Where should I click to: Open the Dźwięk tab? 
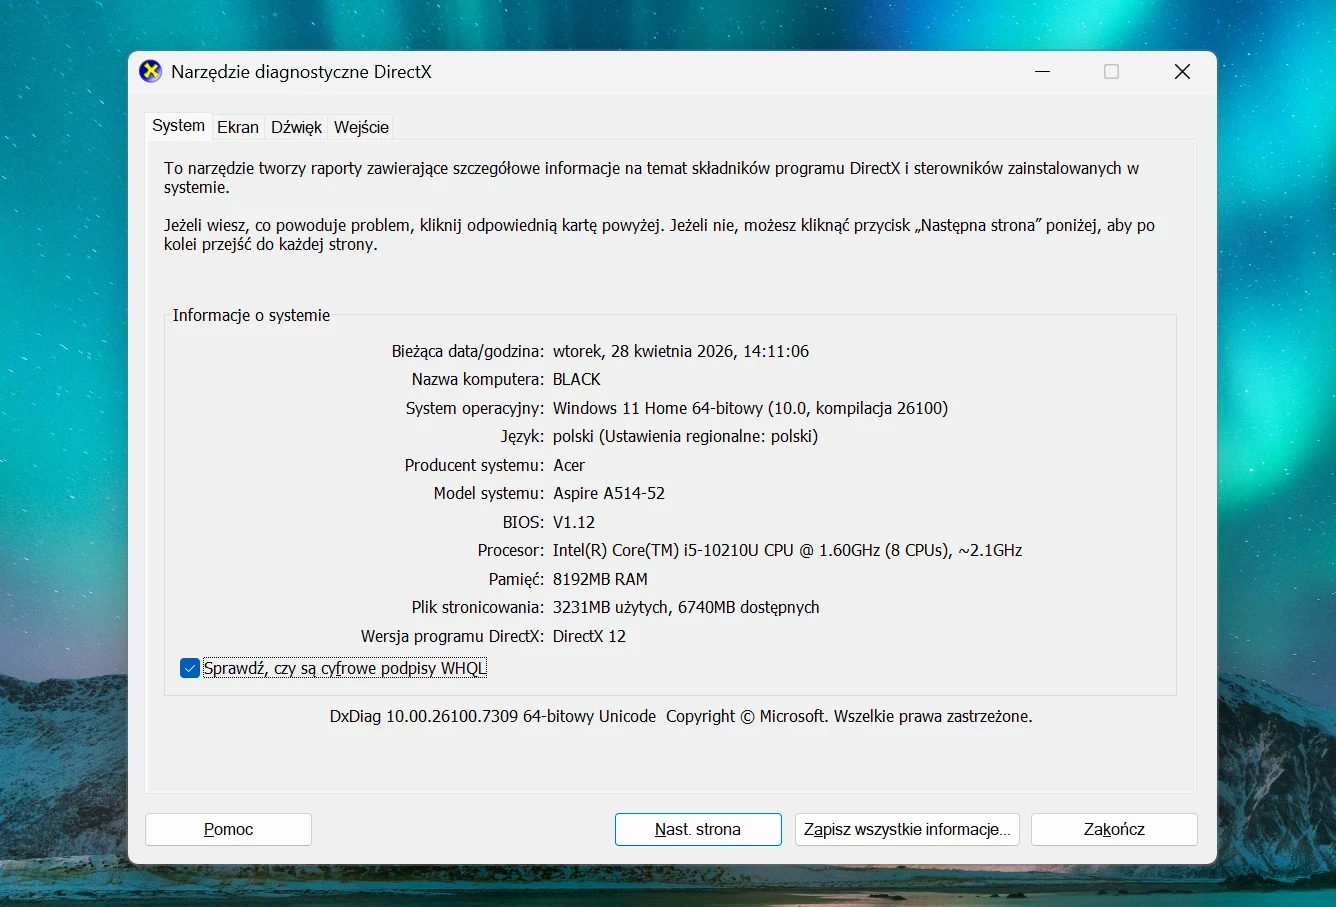tap(297, 127)
